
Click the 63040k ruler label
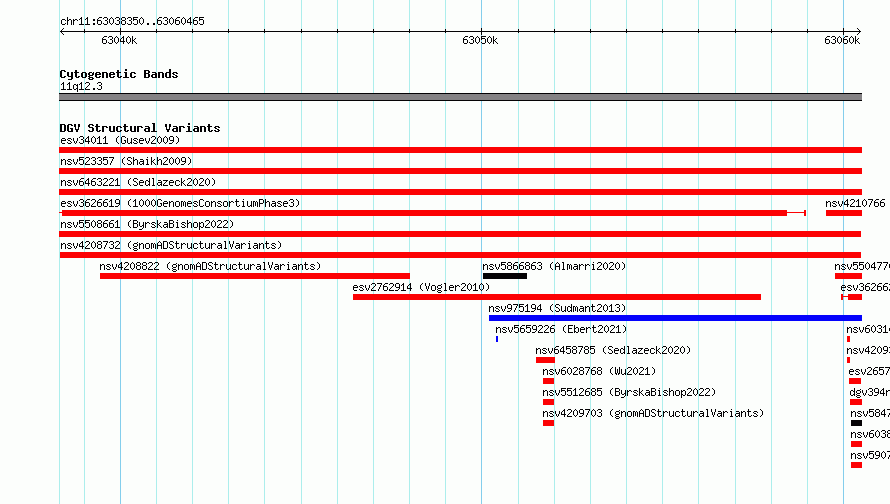[119, 40]
